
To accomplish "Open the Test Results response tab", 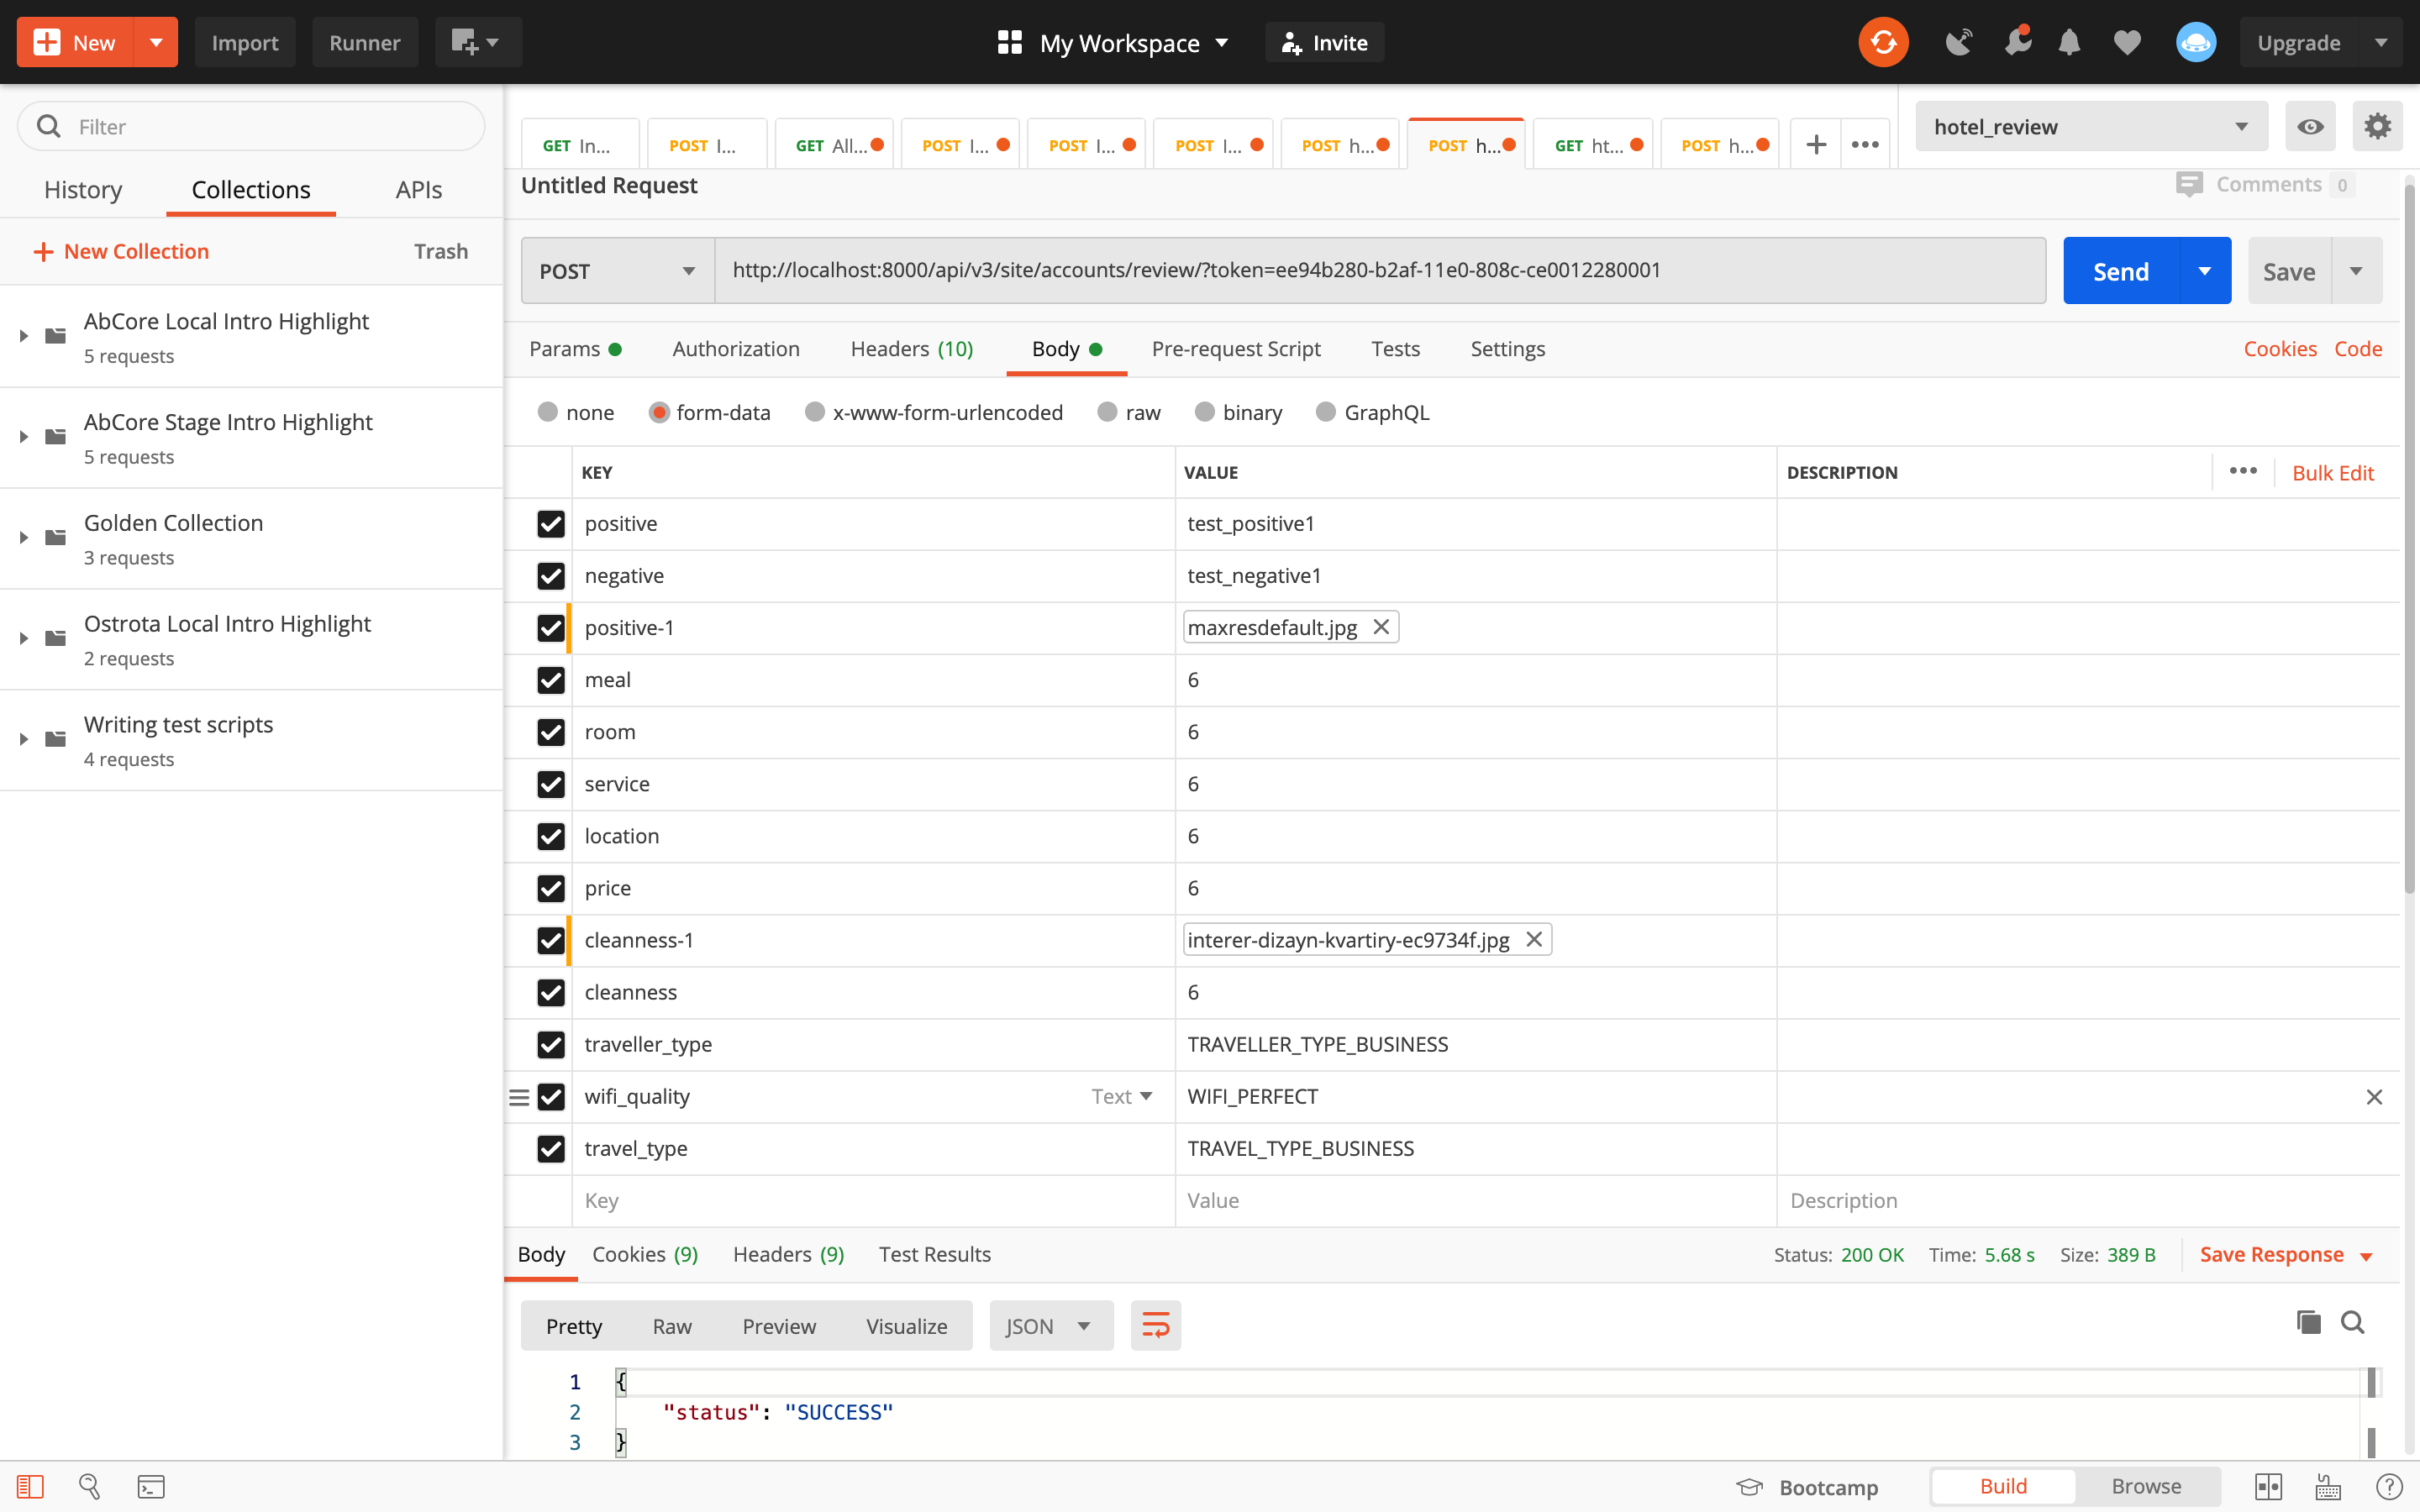I will point(934,1254).
